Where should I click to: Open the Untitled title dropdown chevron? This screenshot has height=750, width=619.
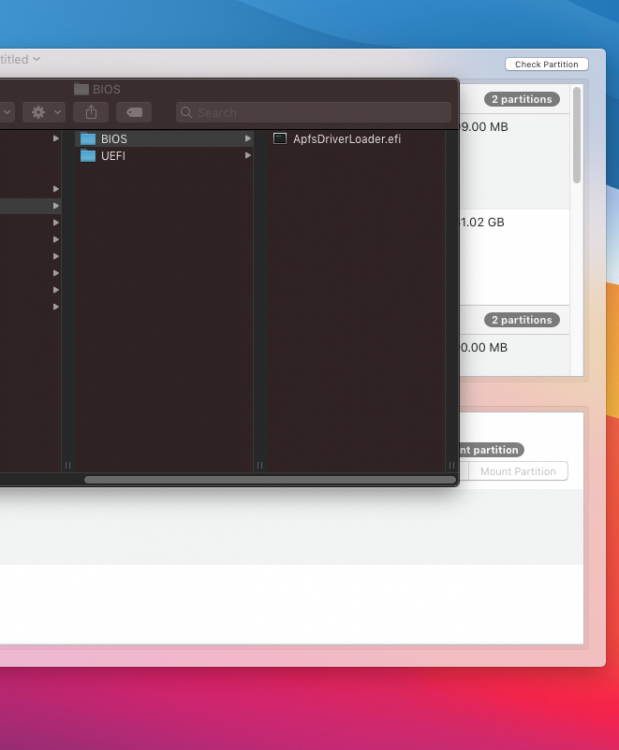point(37,59)
